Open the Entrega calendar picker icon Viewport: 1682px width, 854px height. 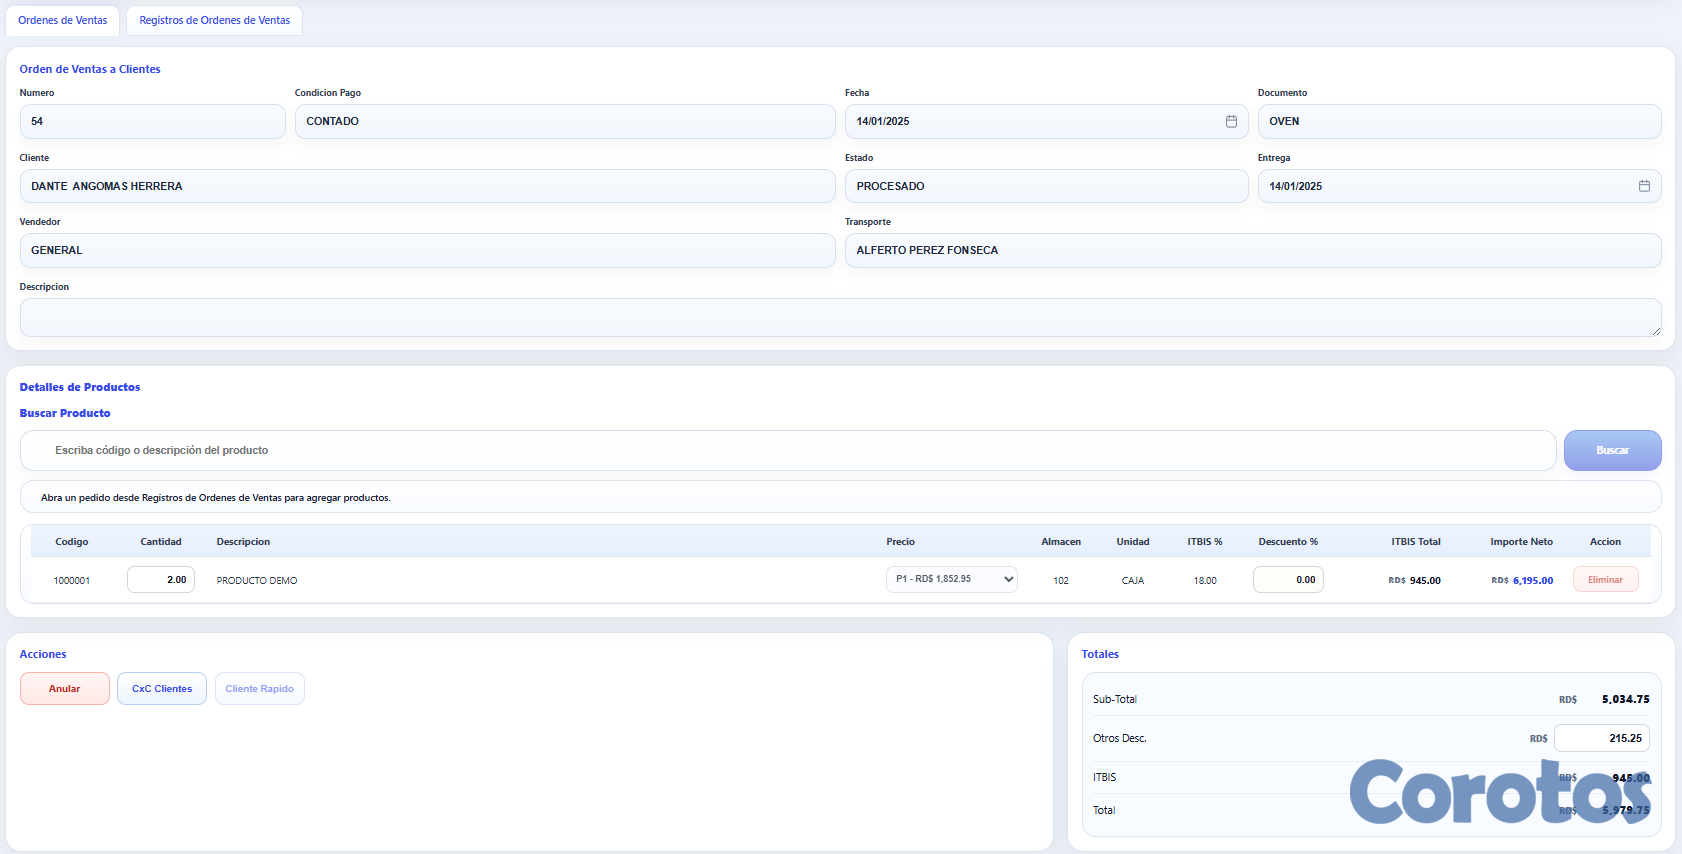[x=1644, y=186]
